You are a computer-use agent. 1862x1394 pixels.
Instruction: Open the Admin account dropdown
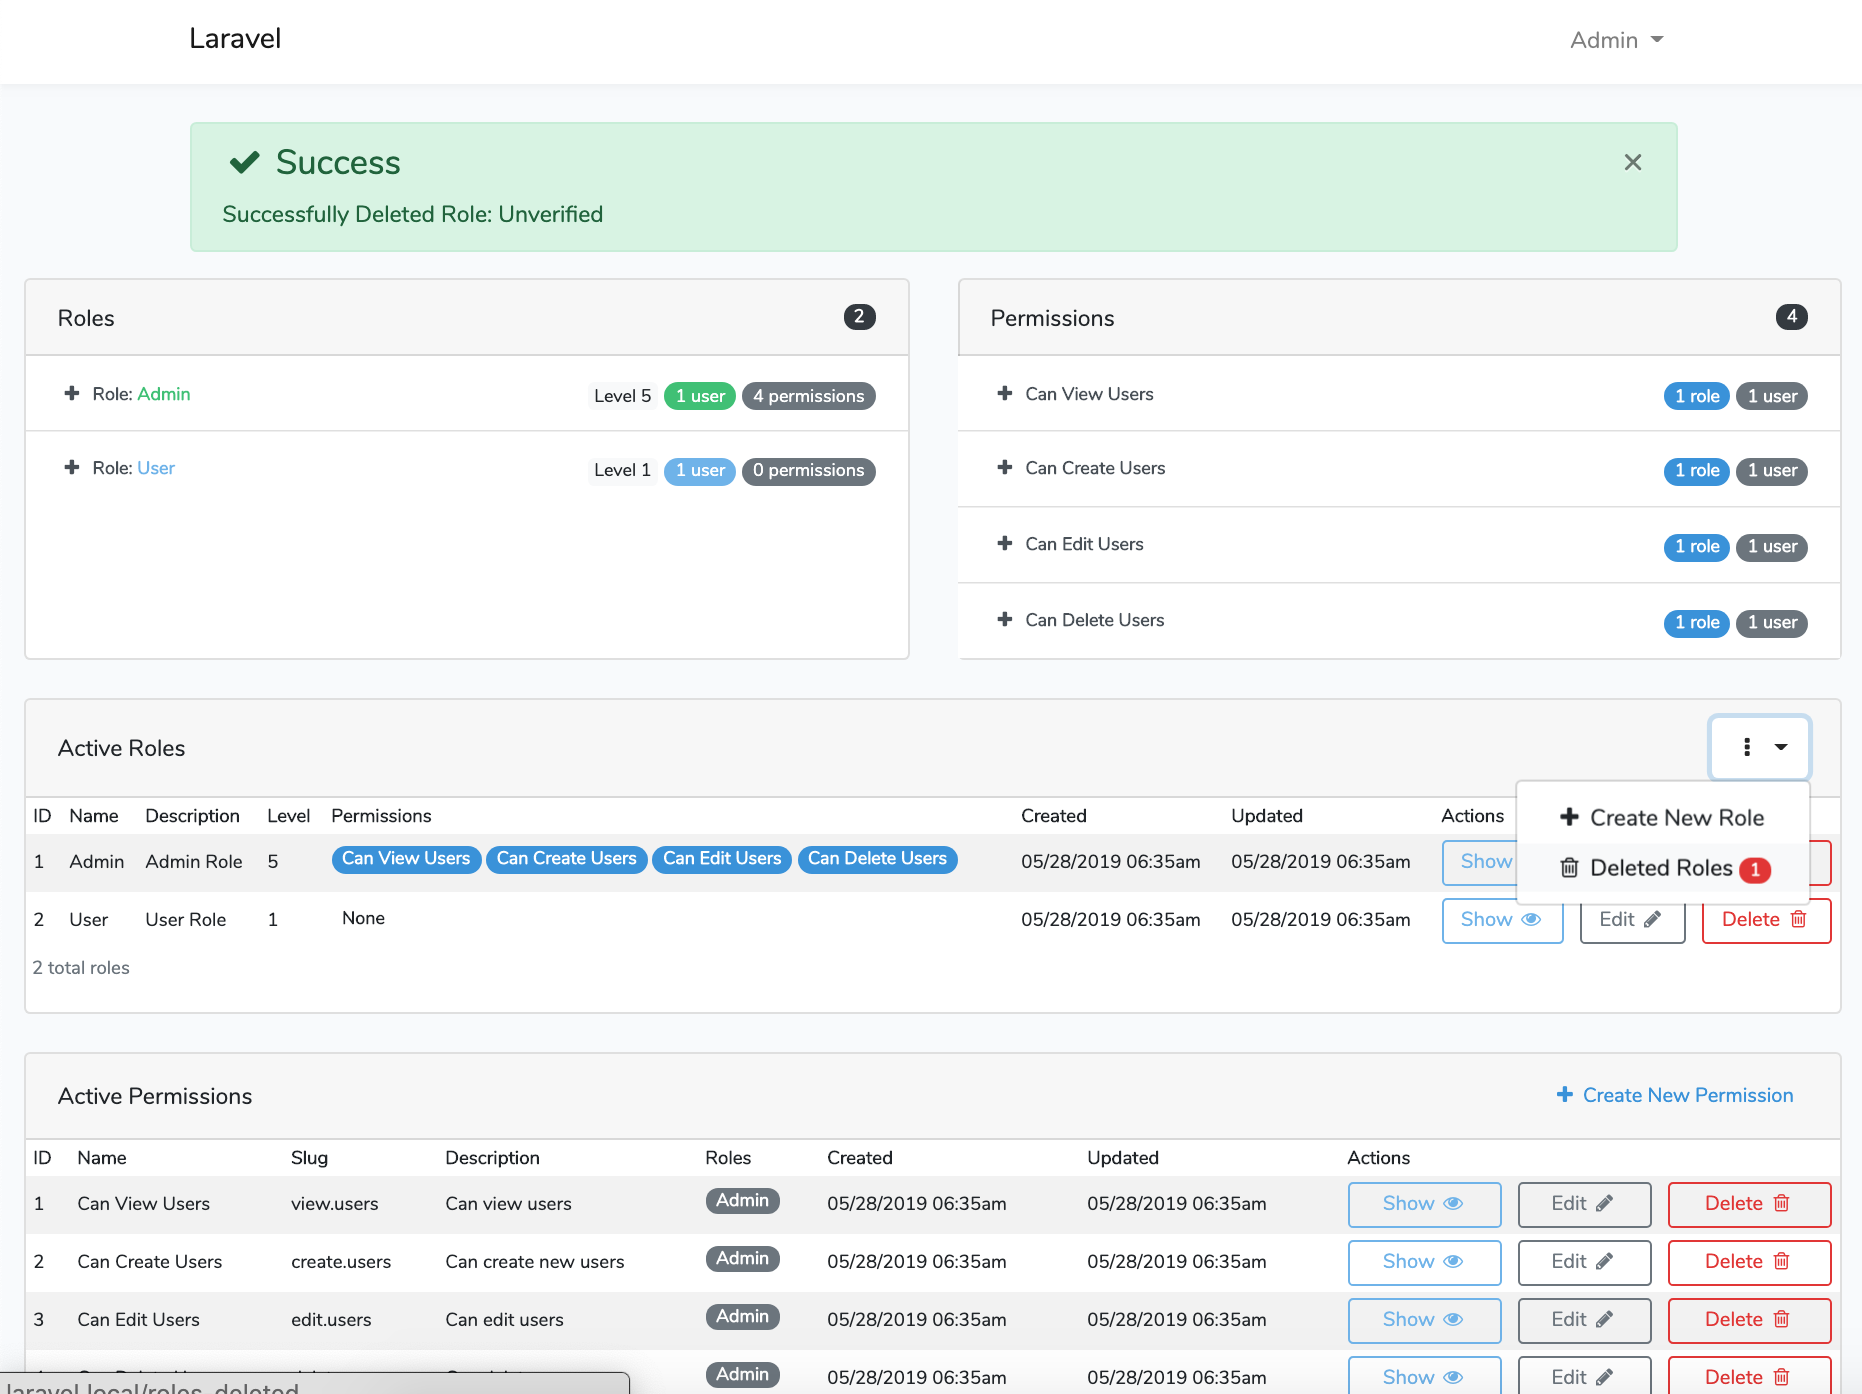[x=1615, y=40]
